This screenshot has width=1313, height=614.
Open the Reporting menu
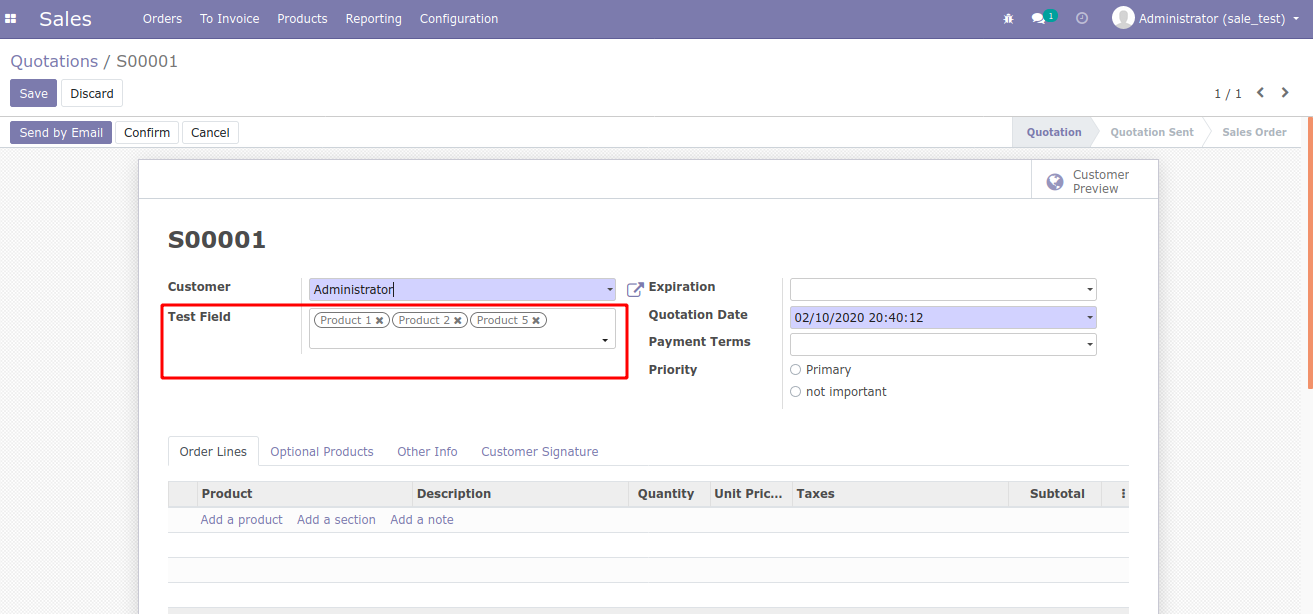click(x=373, y=19)
